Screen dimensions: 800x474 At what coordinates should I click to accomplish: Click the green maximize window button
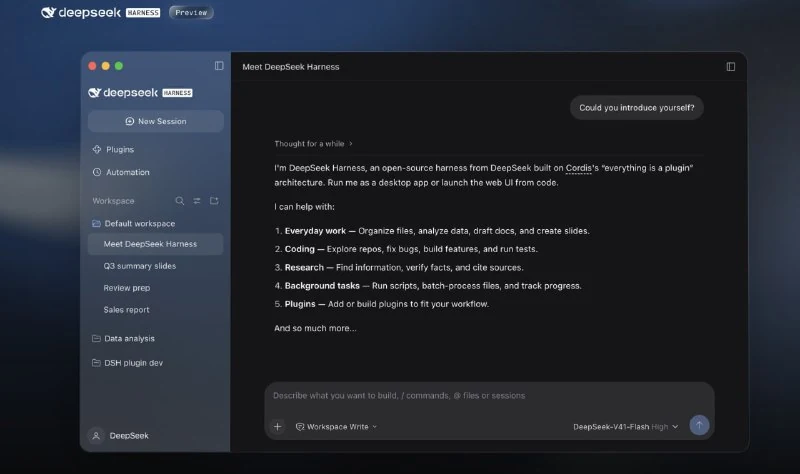click(x=119, y=66)
